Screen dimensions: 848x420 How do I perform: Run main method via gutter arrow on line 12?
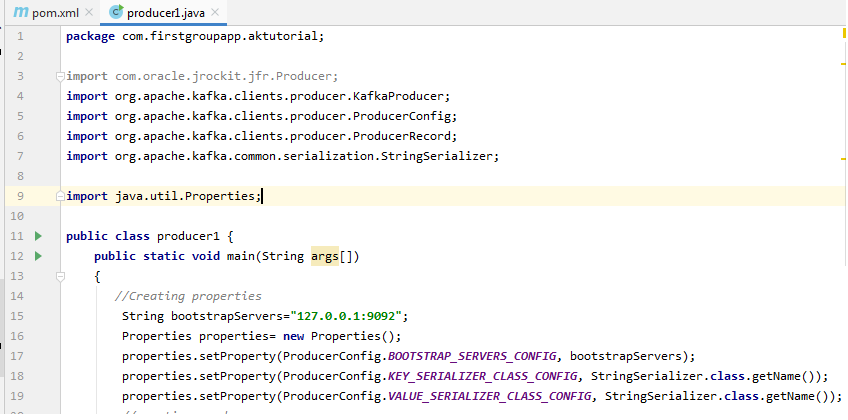pos(38,256)
